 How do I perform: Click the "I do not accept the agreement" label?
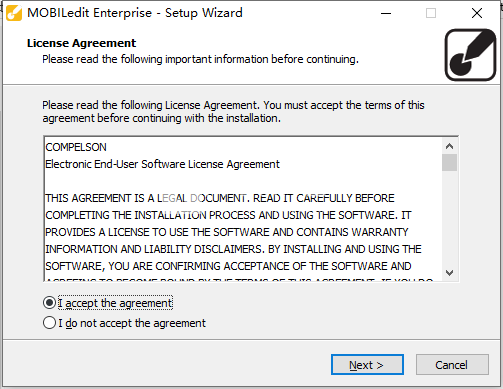click(x=132, y=323)
